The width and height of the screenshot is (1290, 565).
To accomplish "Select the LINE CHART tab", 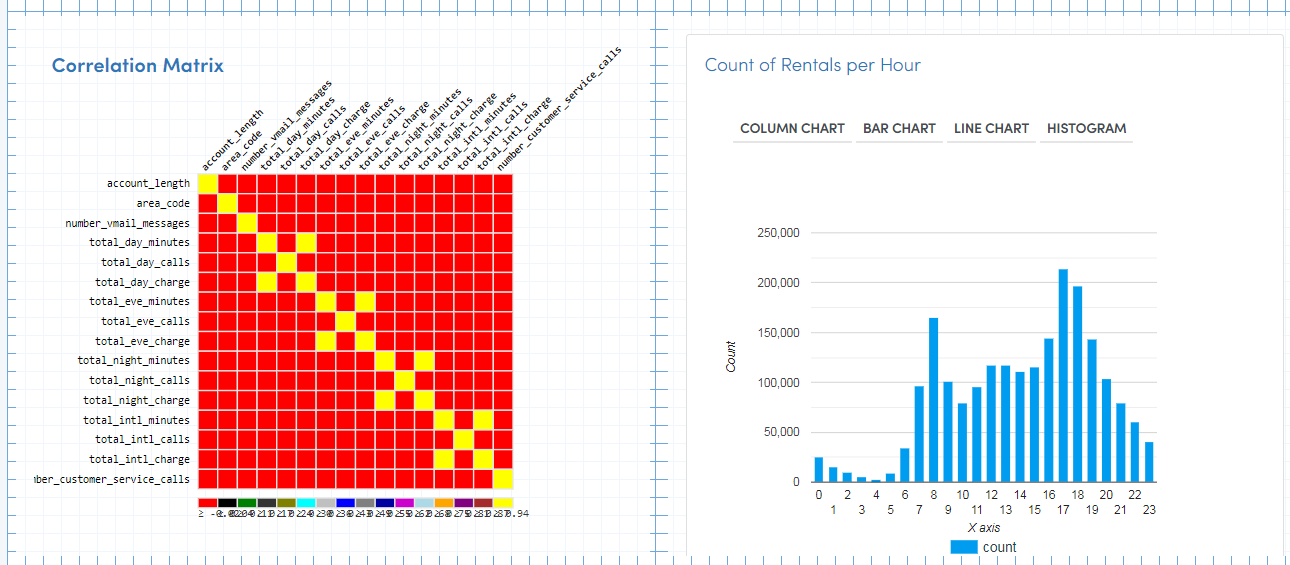I will [991, 129].
